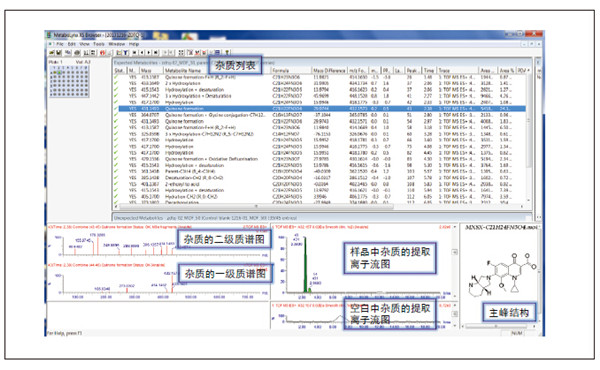Click the print toolbar icon

pos(77,52)
